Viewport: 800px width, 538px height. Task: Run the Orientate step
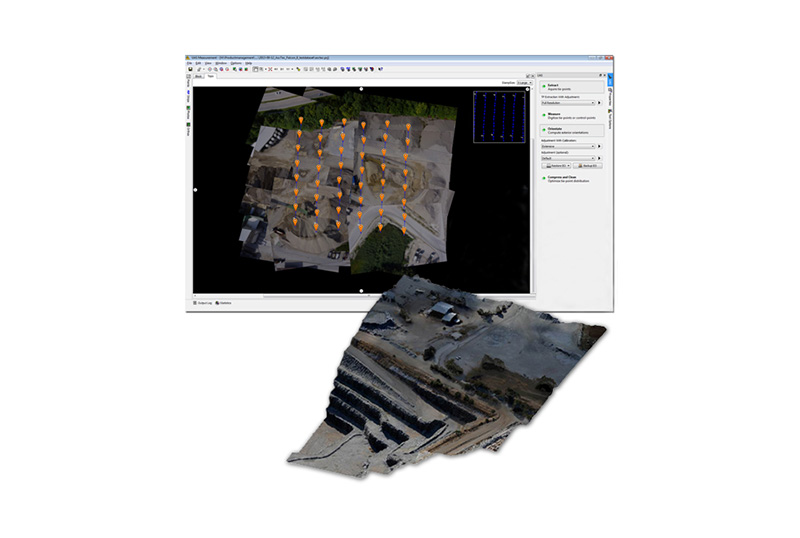click(x=552, y=129)
